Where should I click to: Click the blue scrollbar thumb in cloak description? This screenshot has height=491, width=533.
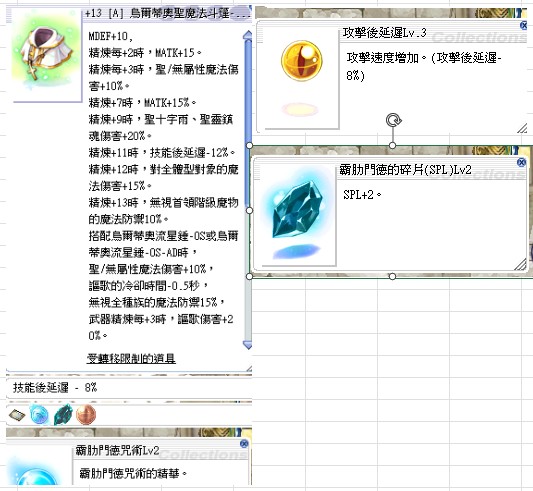tap(248, 122)
